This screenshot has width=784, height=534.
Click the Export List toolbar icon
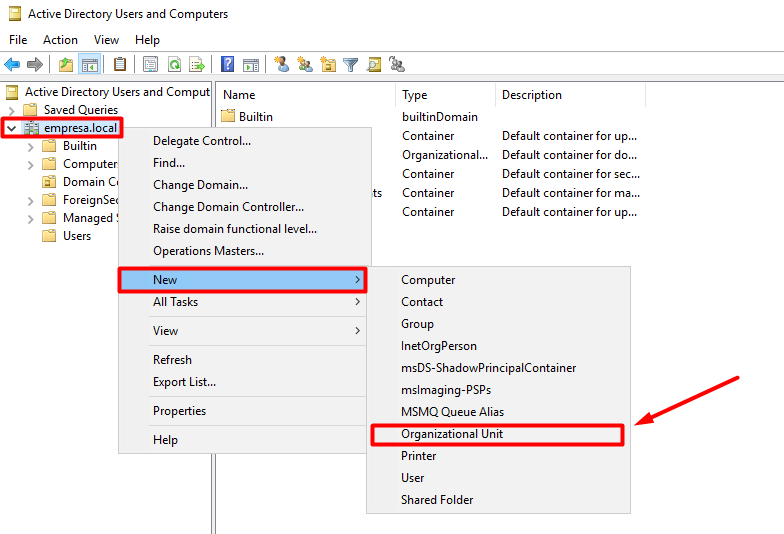tap(197, 64)
